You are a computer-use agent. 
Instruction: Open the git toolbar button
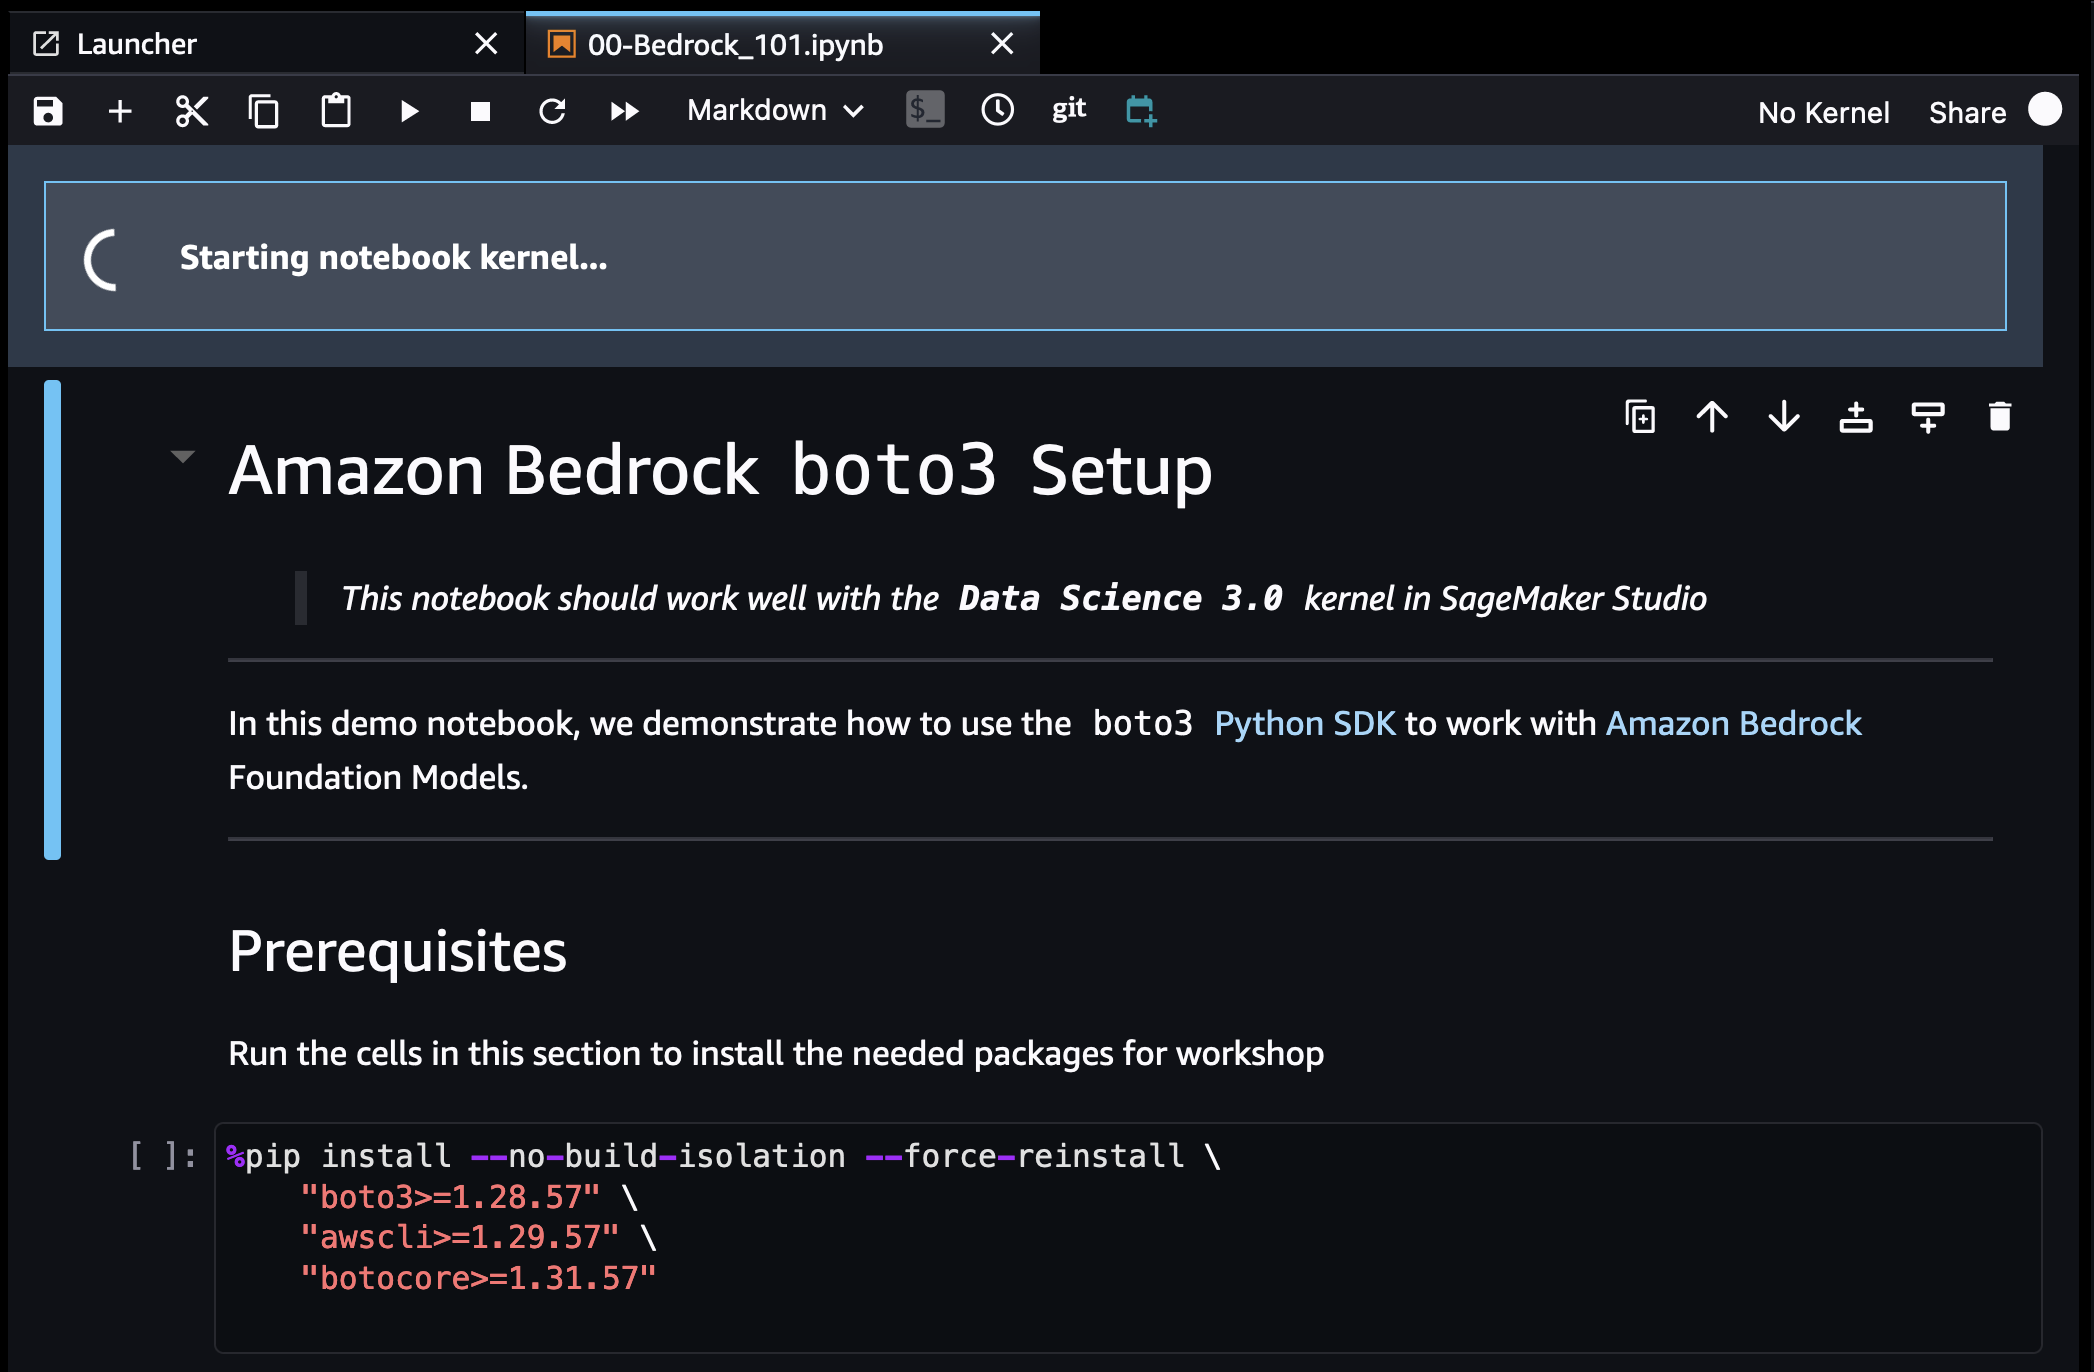(x=1068, y=109)
